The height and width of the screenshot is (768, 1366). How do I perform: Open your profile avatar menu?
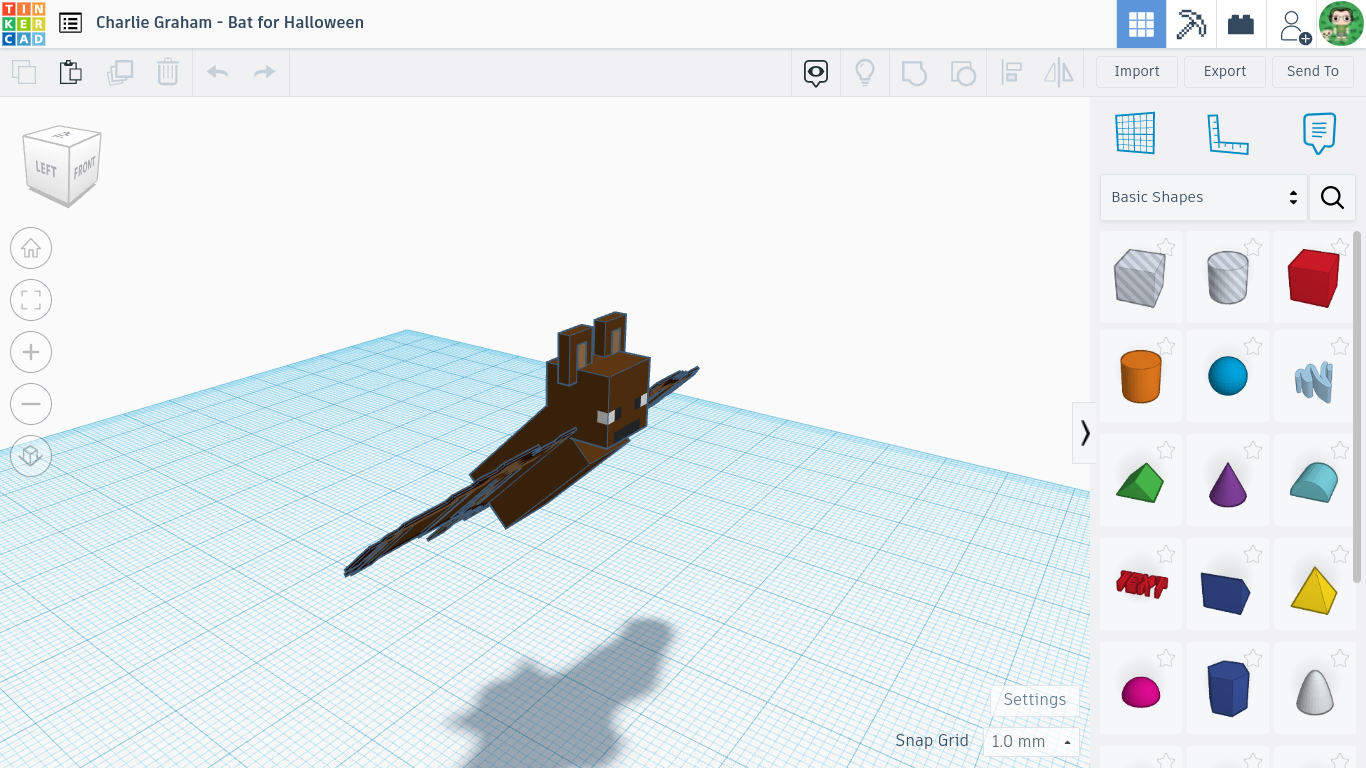[1340, 22]
